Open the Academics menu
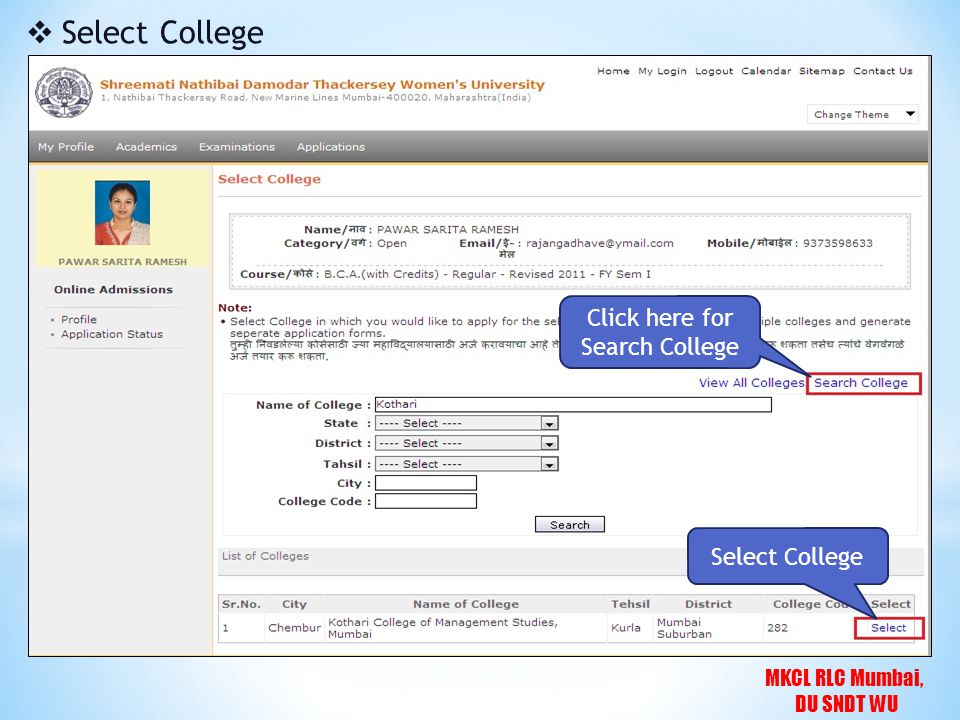 click(146, 147)
